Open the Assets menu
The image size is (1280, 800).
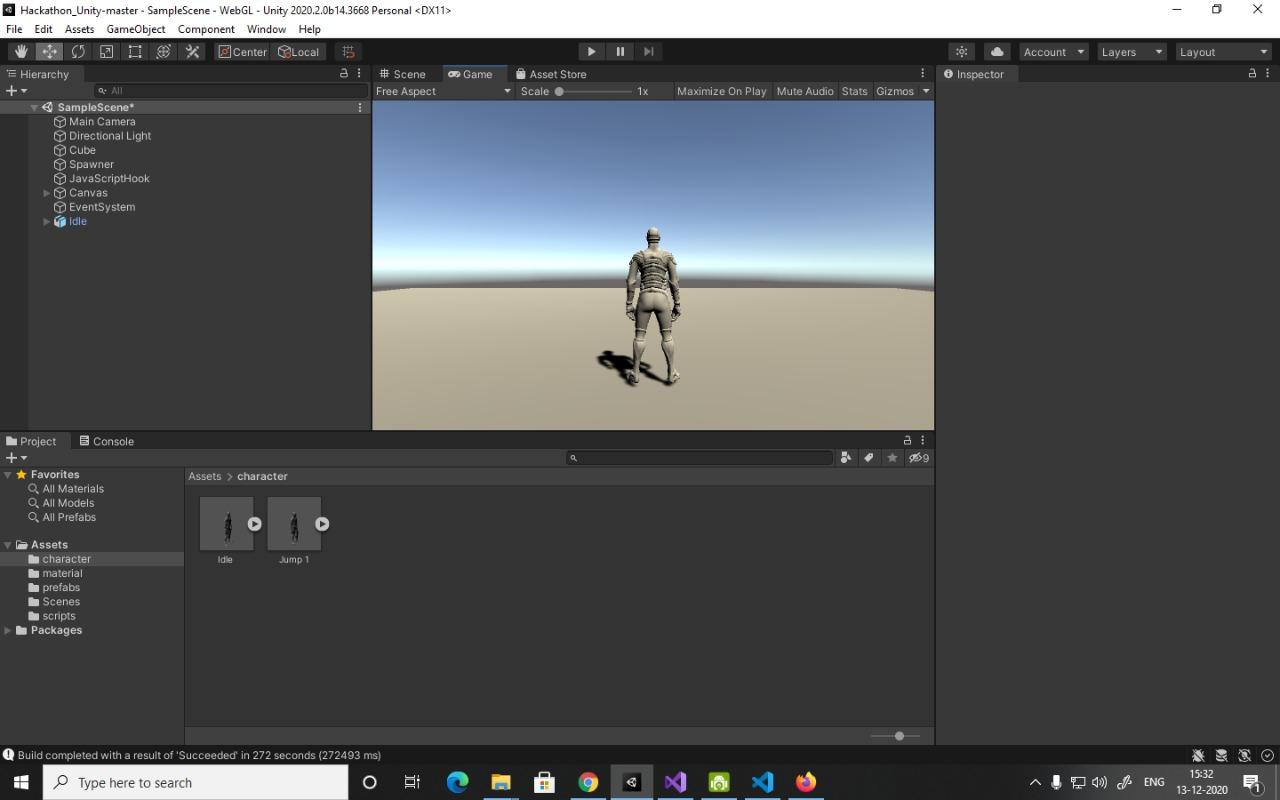tap(79, 29)
